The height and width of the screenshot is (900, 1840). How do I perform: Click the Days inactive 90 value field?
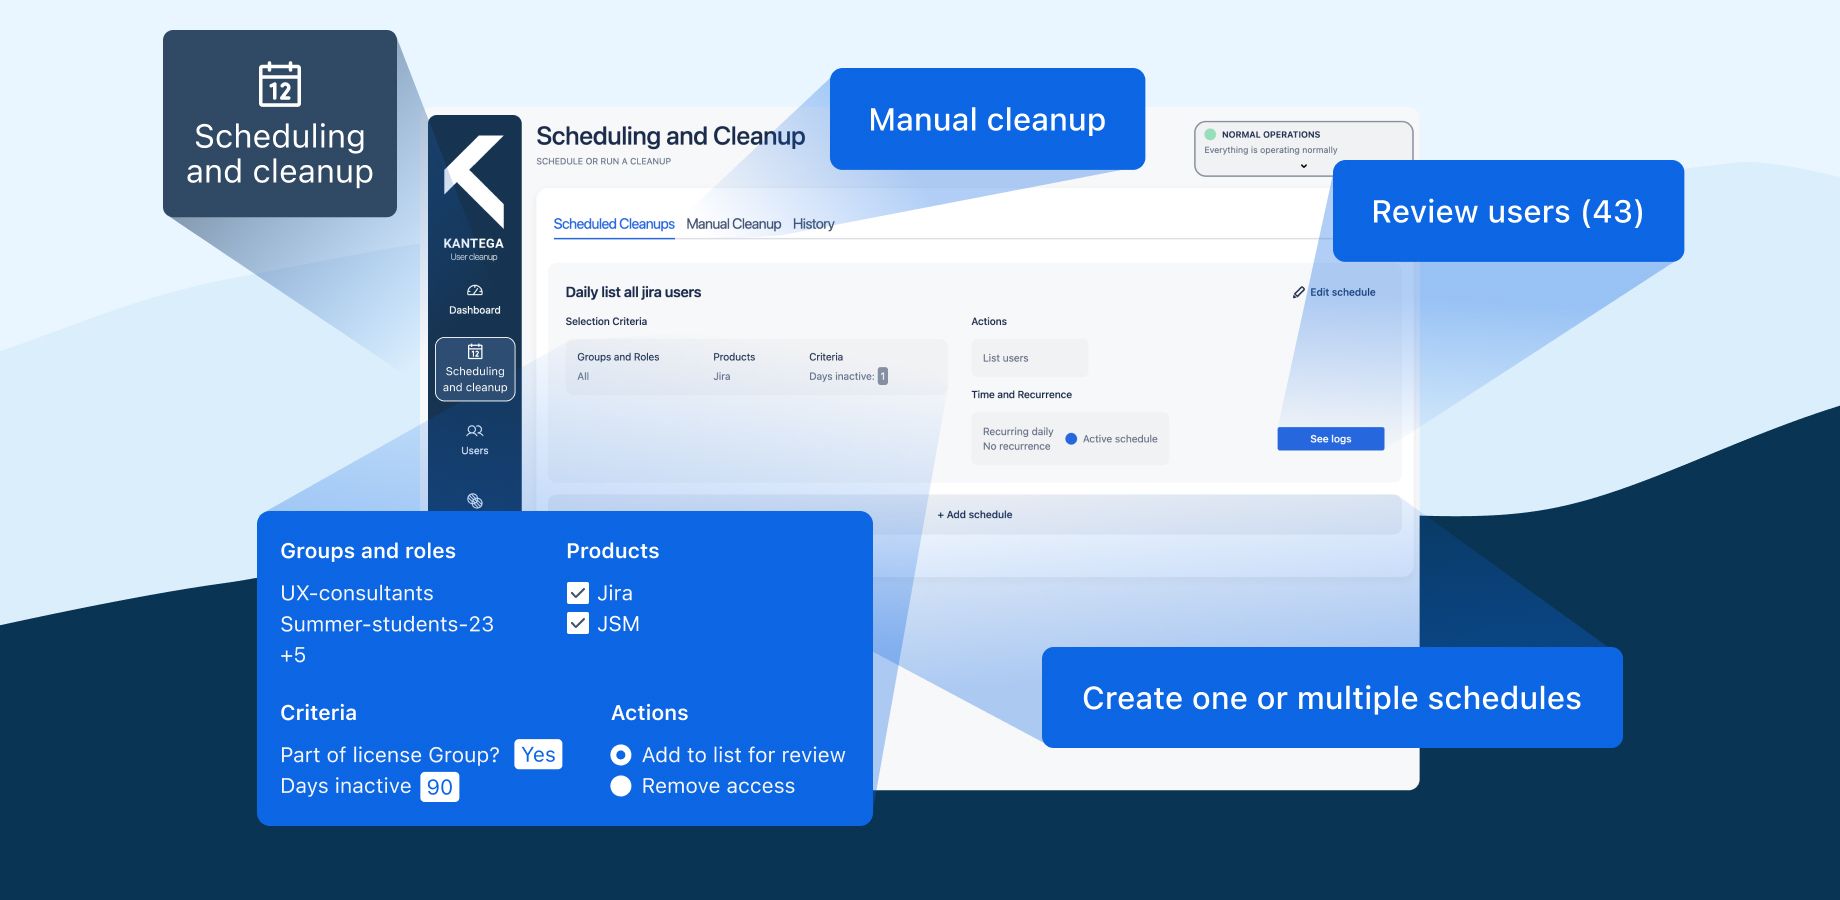click(440, 787)
